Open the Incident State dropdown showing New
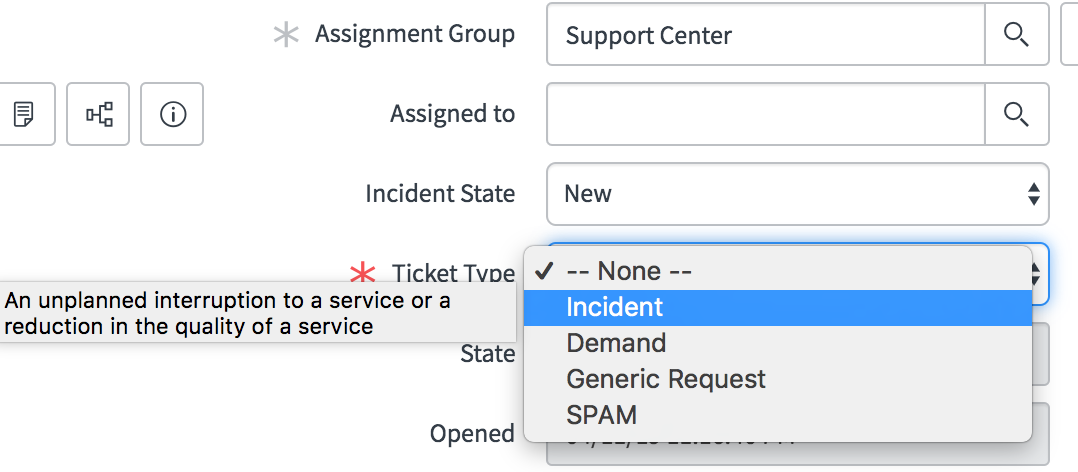Image resolution: width=1078 pixels, height=472 pixels. (798, 194)
